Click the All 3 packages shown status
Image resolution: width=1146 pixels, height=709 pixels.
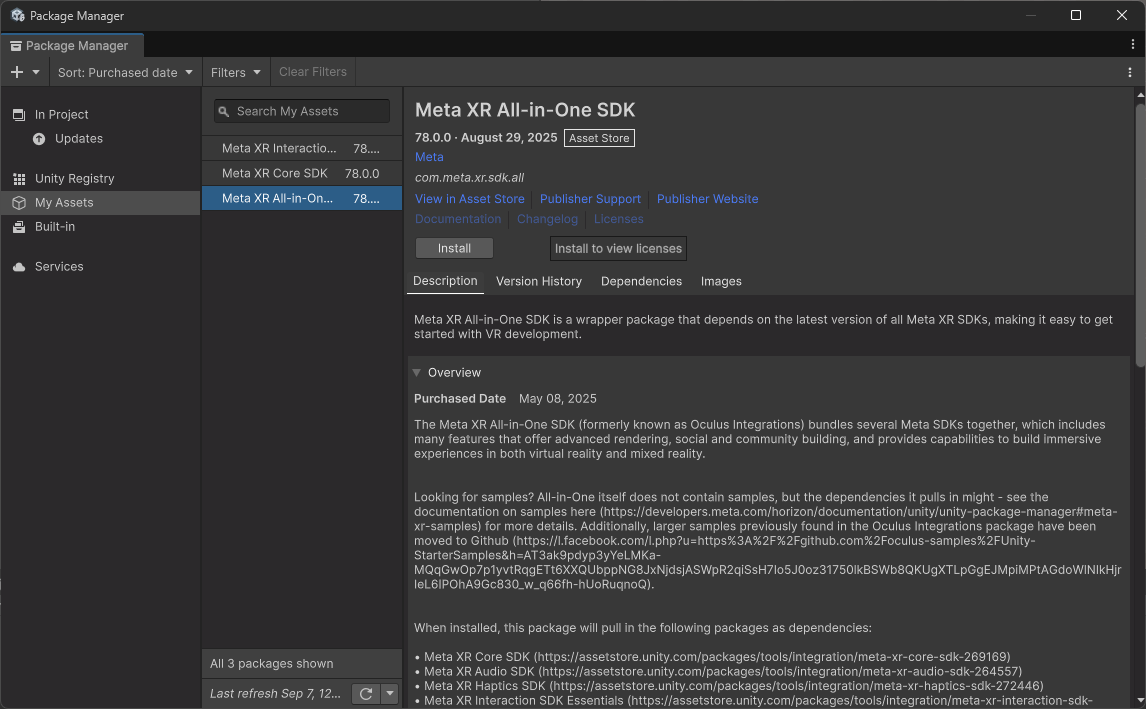coord(271,664)
